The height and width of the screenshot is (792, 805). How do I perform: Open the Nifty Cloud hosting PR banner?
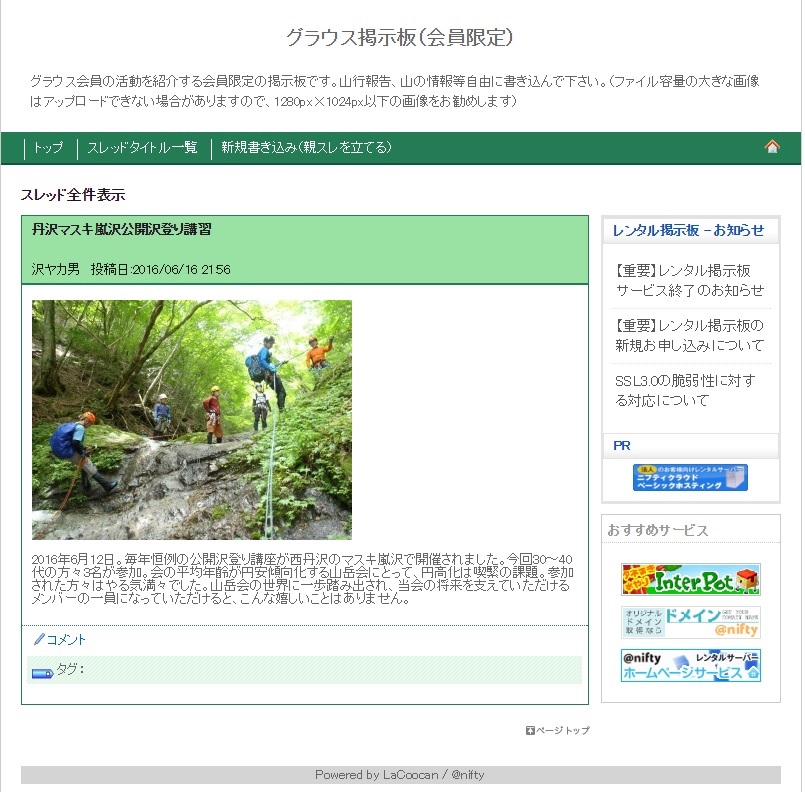click(x=690, y=477)
